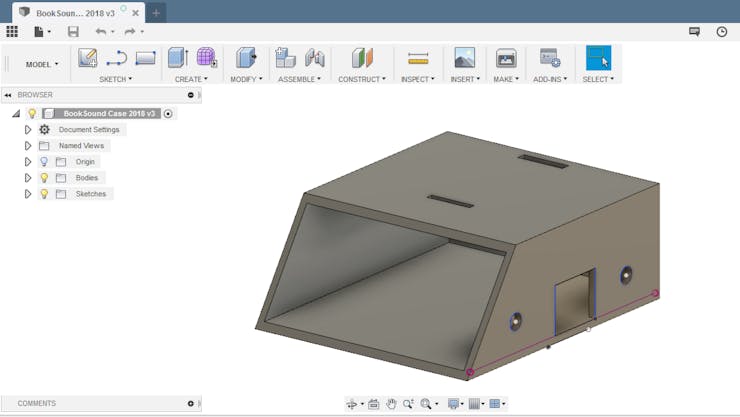
Task: Select the sketch Line/Arc tool icon
Action: coord(117,58)
